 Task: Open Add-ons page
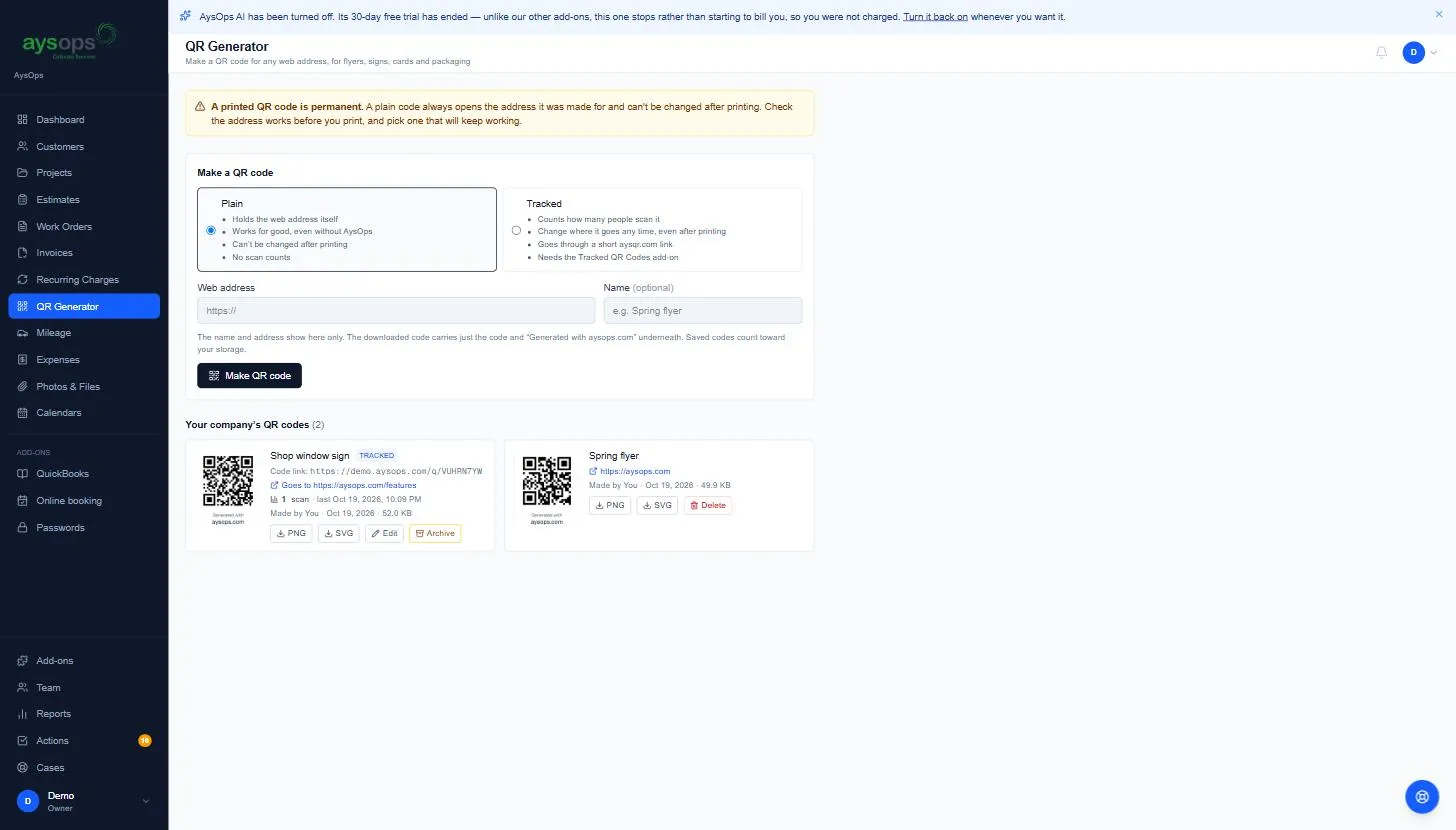84,661
